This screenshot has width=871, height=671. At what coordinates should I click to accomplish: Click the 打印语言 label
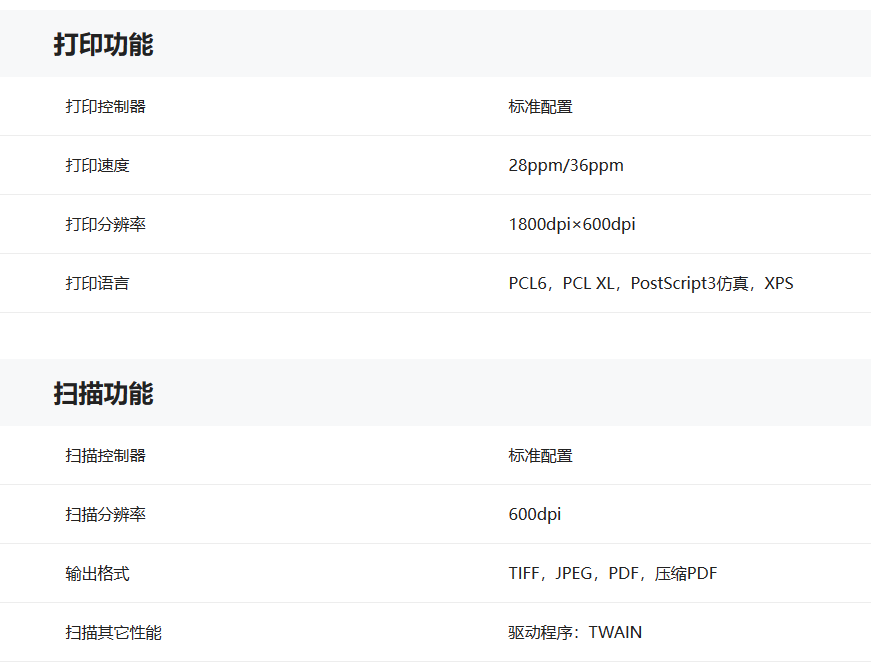pyautogui.click(x=97, y=283)
